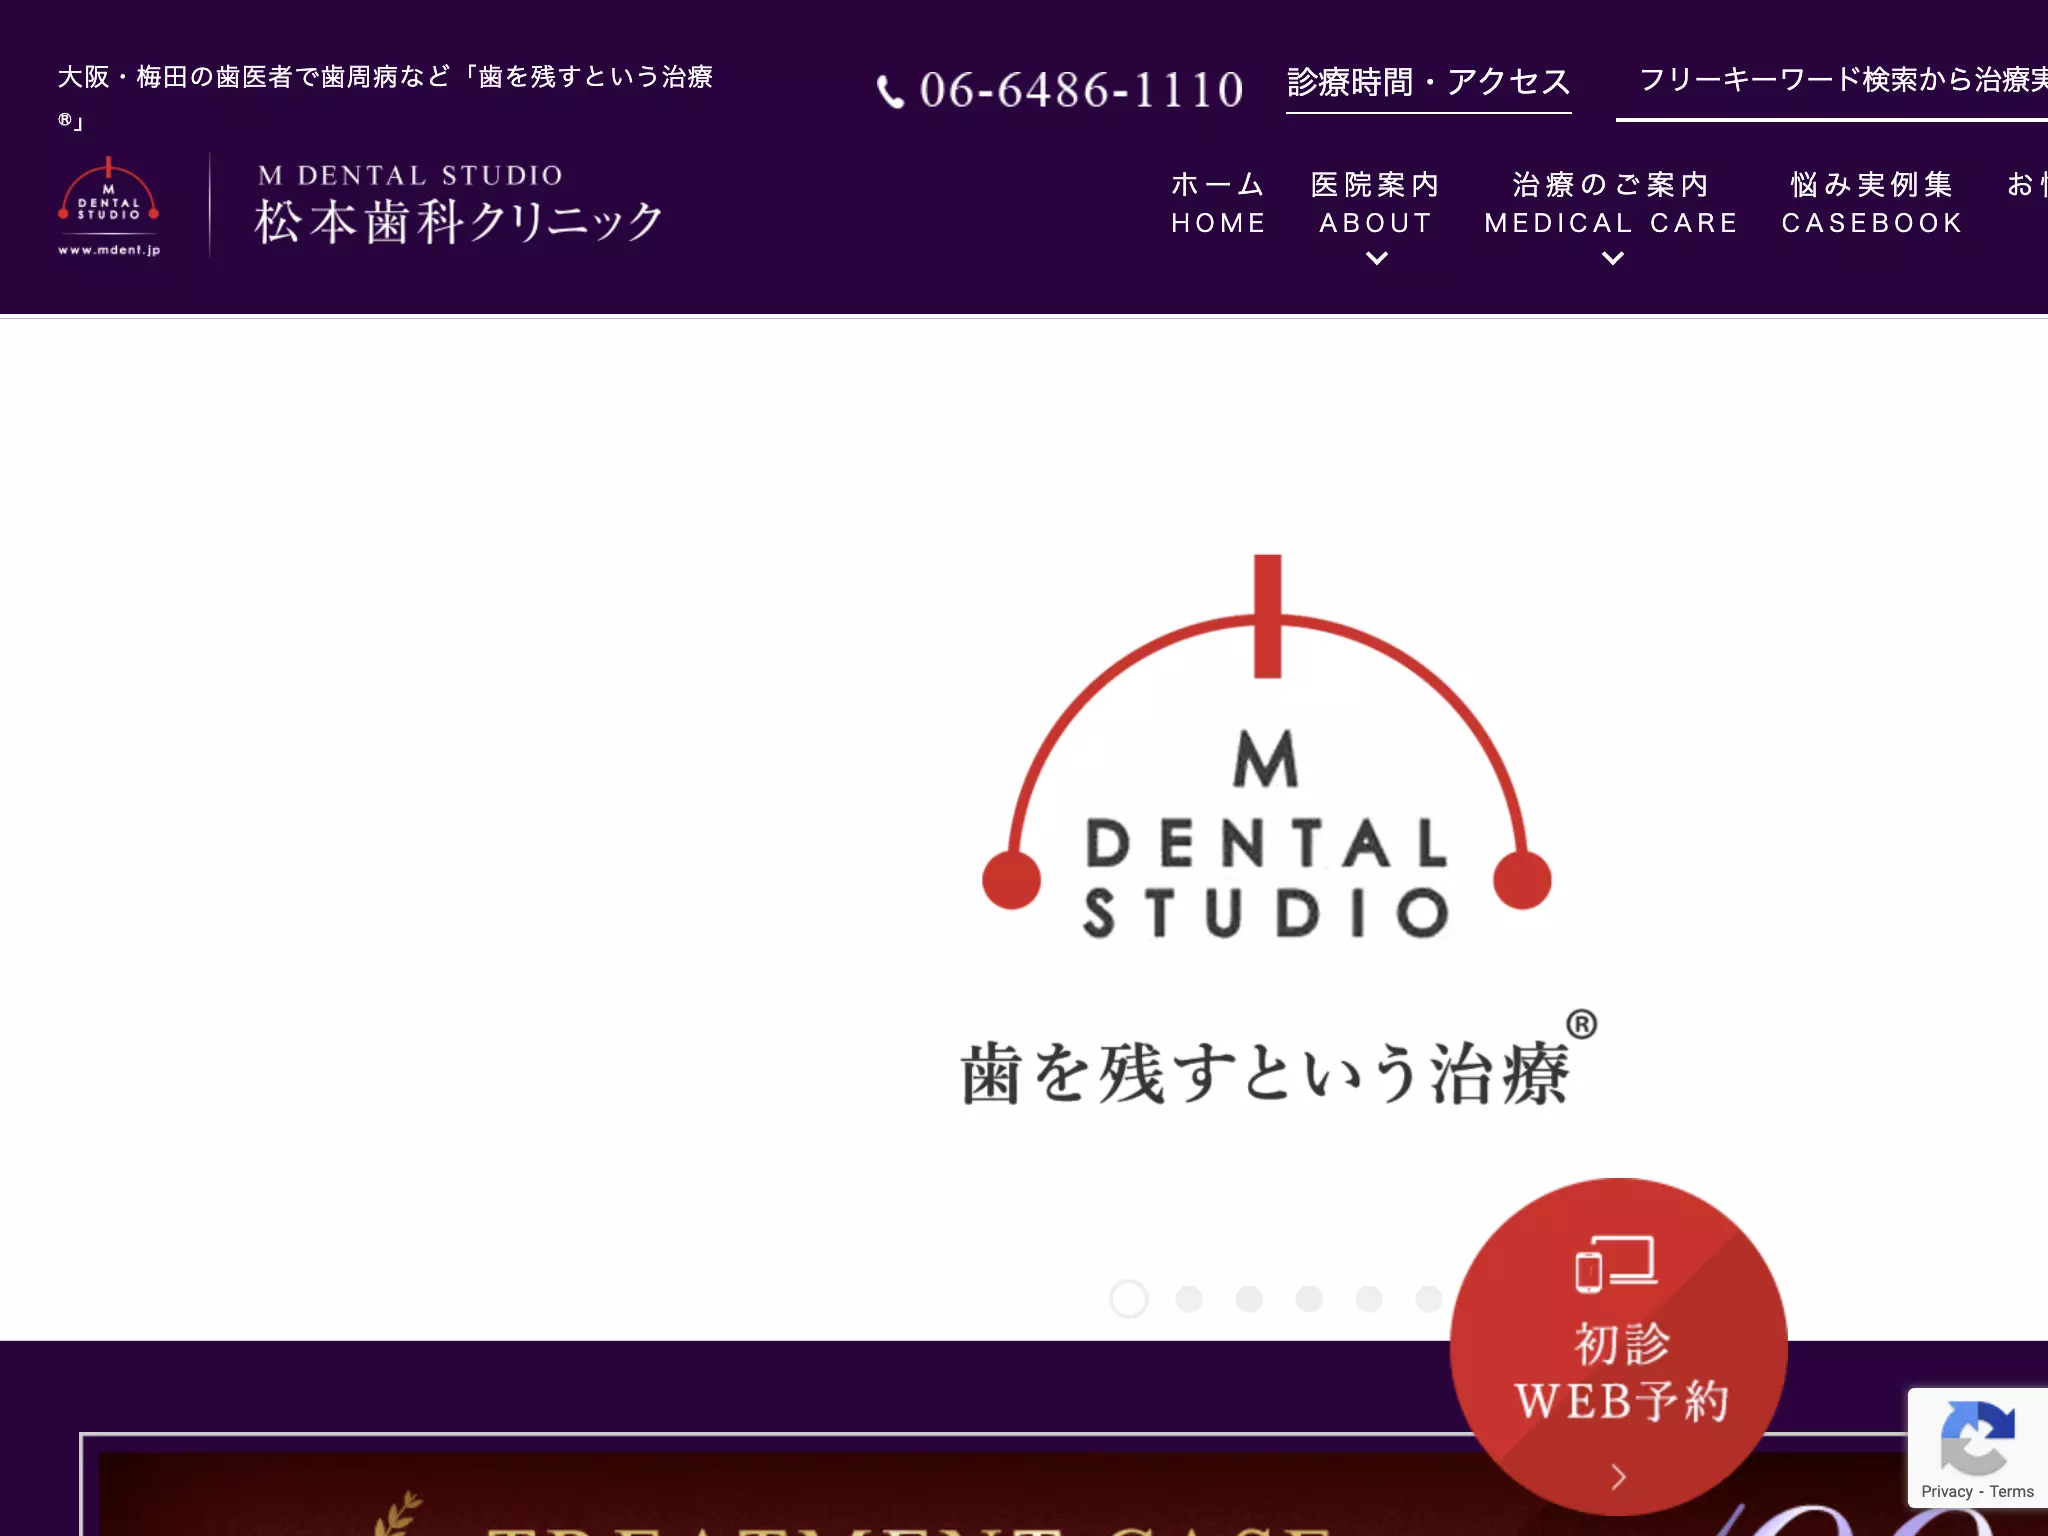Screen dimensions: 2048x1536
Task: Click the 初診 WEB予約 round button
Action: coord(1618,1347)
